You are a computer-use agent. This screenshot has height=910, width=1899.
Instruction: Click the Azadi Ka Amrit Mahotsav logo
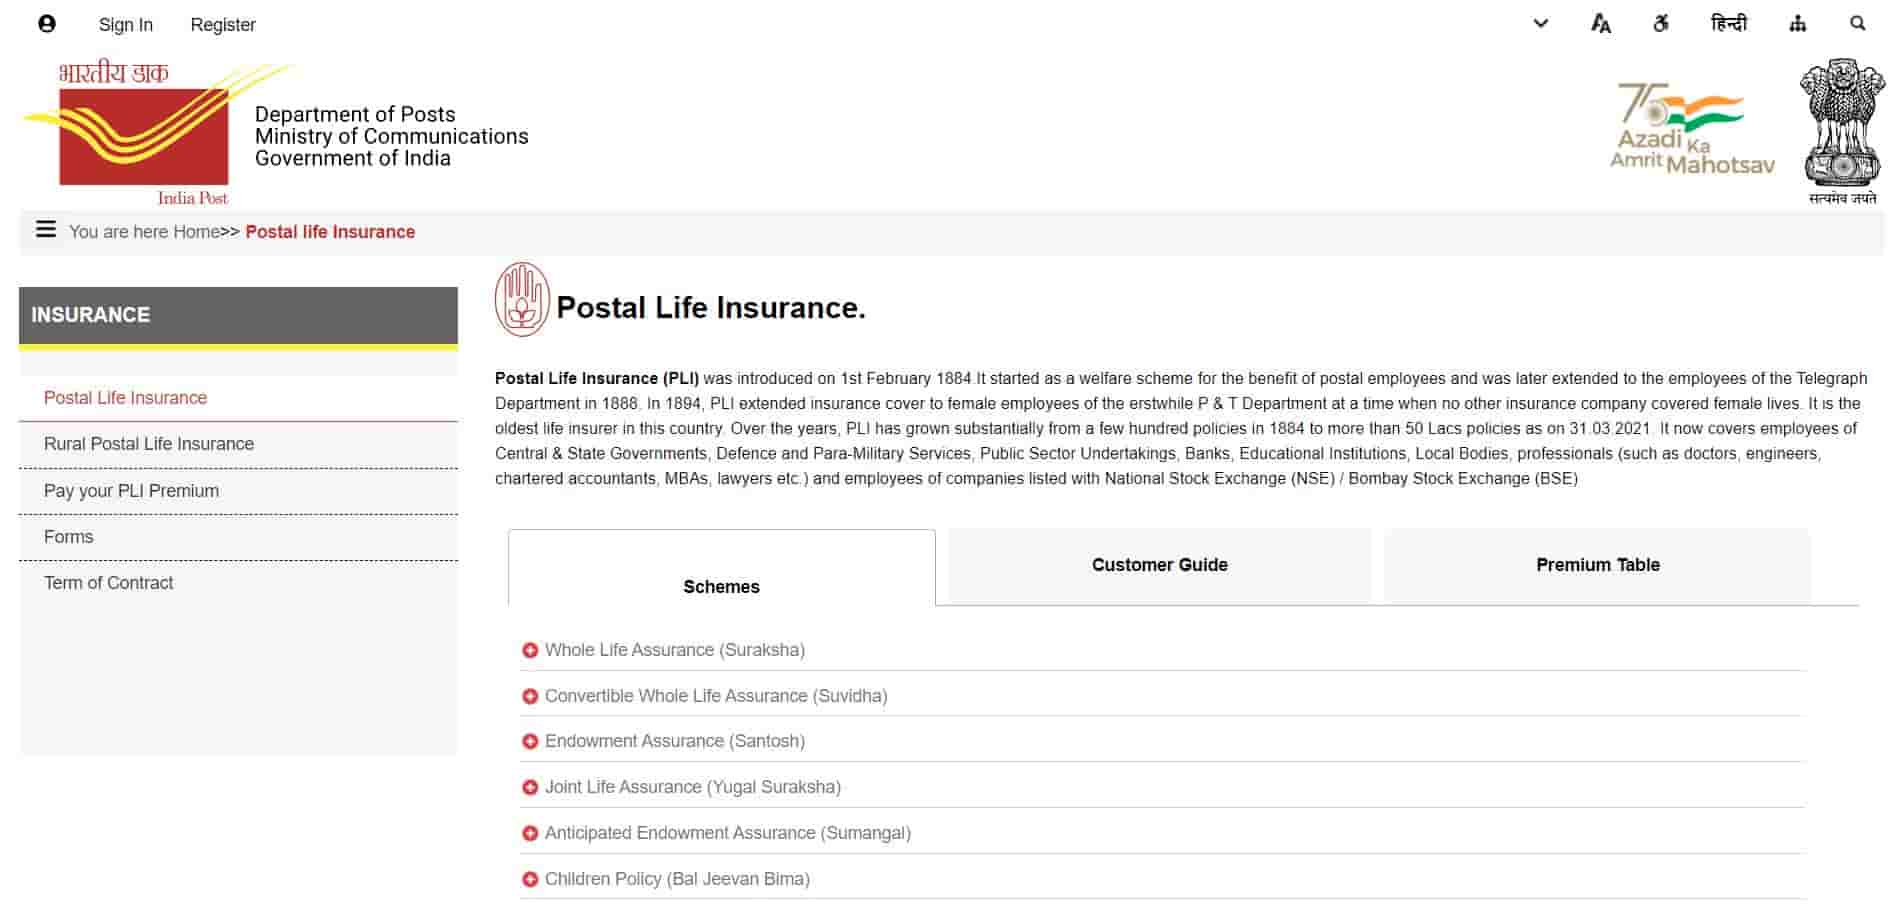tap(1692, 125)
